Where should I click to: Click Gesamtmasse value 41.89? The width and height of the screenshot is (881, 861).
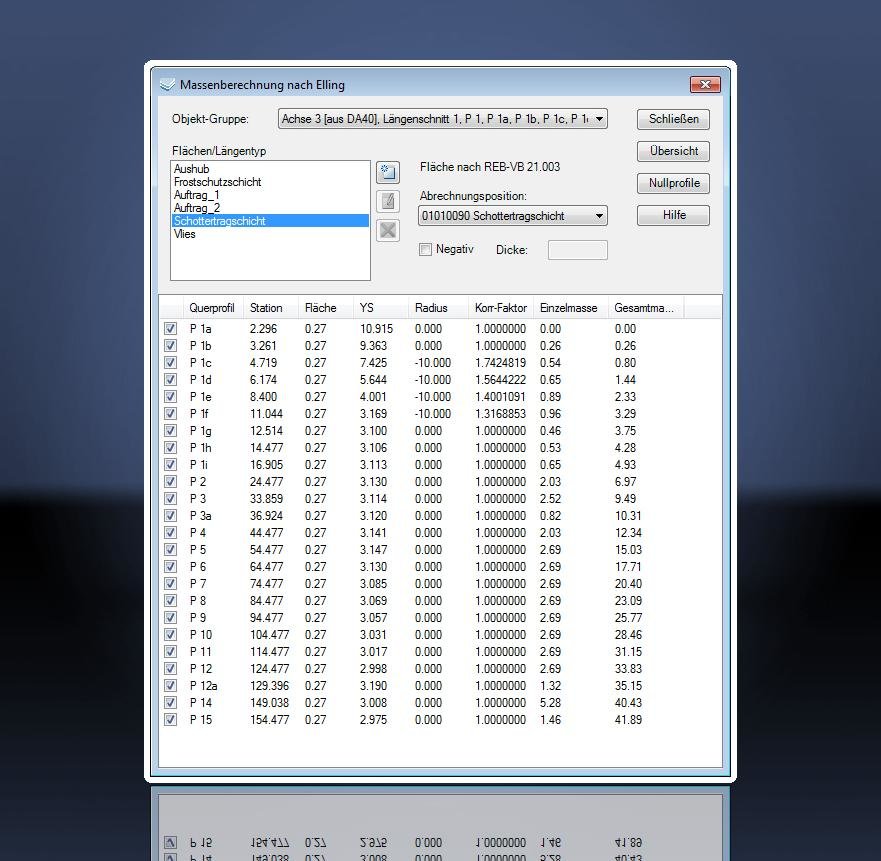pyautogui.click(x=628, y=719)
